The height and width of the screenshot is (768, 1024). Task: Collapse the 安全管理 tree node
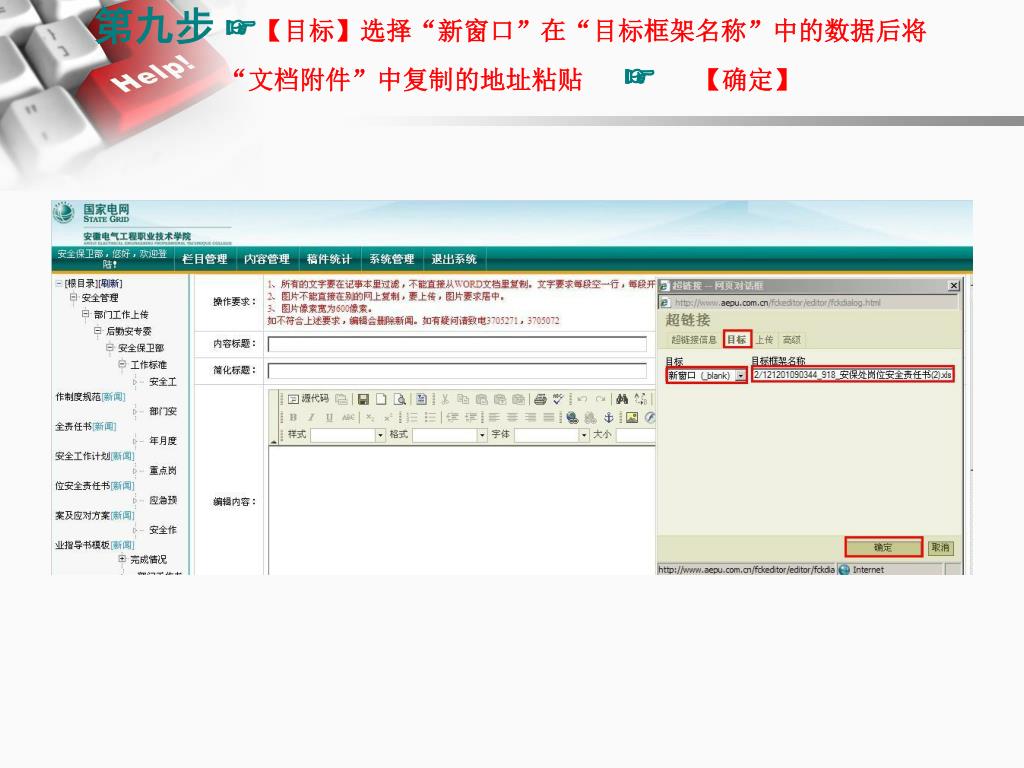(73, 297)
